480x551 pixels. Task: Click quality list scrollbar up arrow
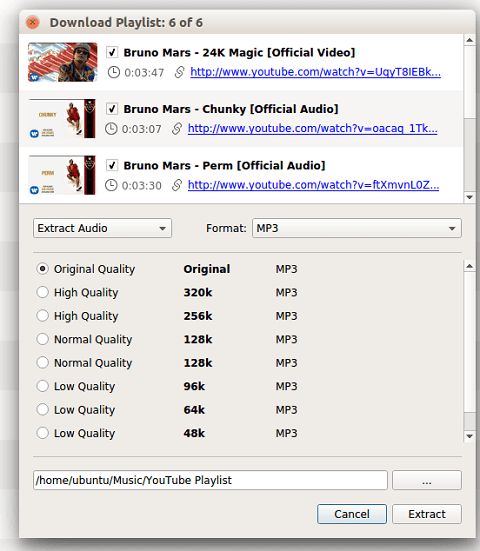[x=469, y=266]
